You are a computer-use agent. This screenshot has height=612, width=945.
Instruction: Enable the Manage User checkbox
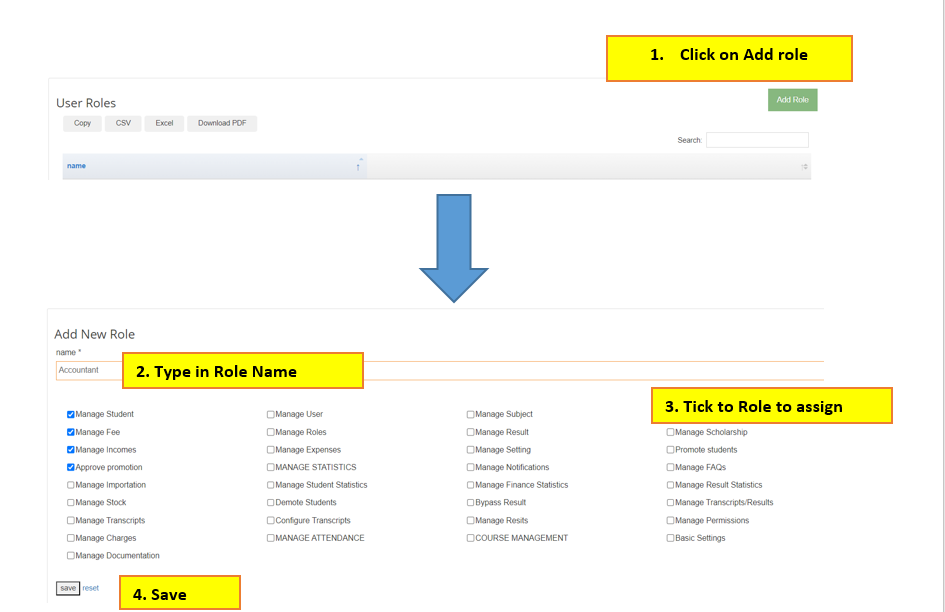point(271,414)
